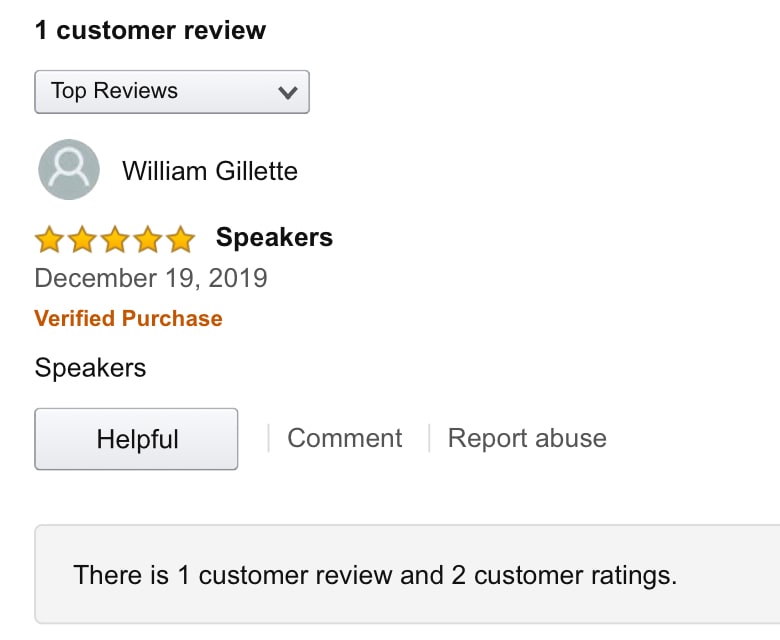The image size is (780, 640).
Task: Click the chevron arrow in the sort box
Action: click(288, 92)
